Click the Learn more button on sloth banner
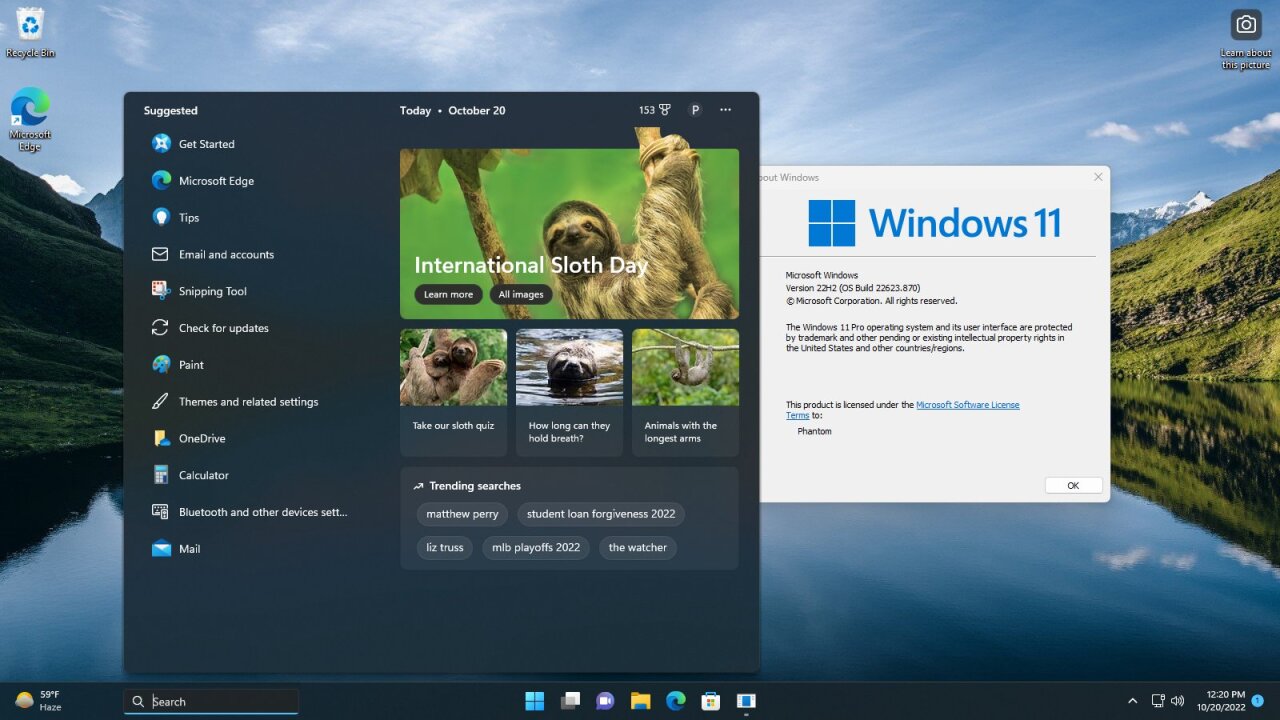The height and width of the screenshot is (720, 1280). (448, 294)
